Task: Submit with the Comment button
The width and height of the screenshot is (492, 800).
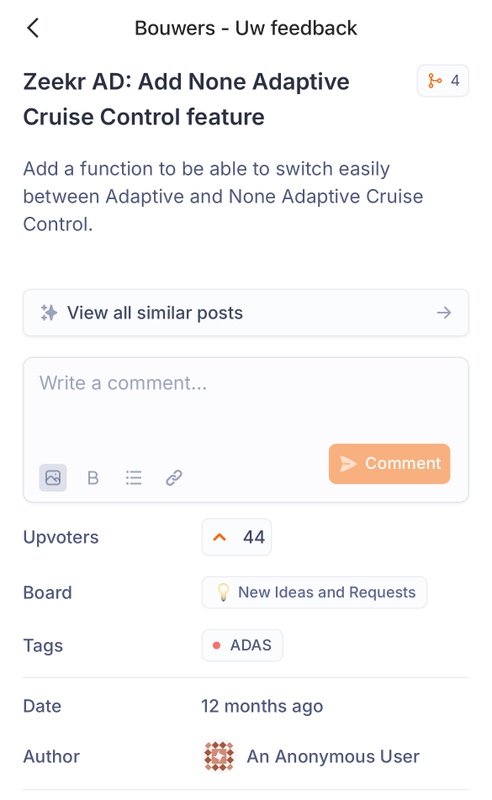Action: 389,463
